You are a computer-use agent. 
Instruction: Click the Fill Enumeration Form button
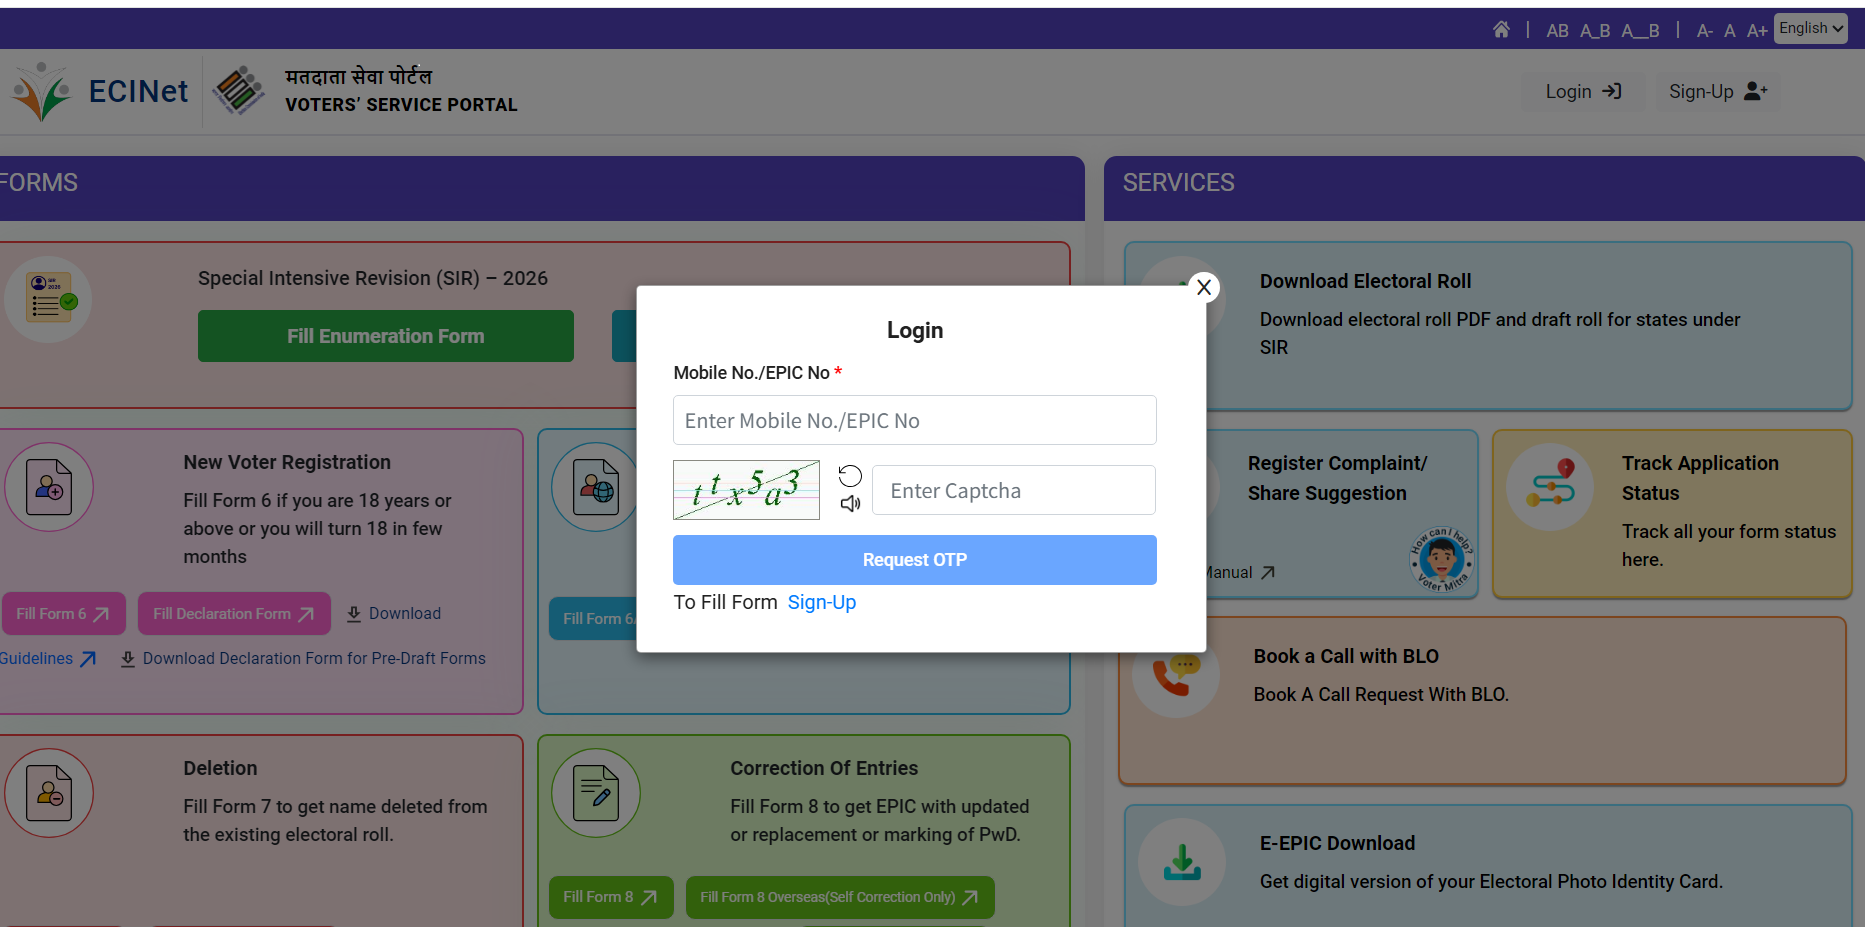385,337
